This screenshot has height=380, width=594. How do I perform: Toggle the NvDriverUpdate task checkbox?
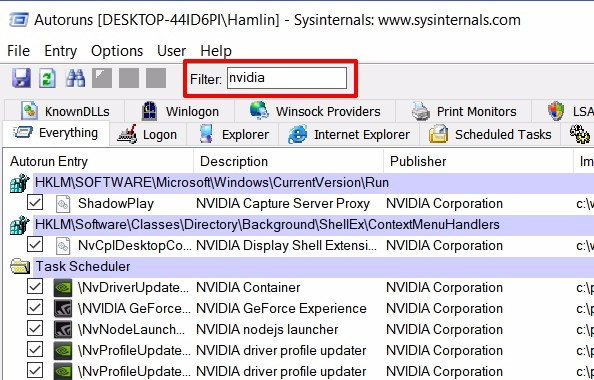[x=35, y=287]
